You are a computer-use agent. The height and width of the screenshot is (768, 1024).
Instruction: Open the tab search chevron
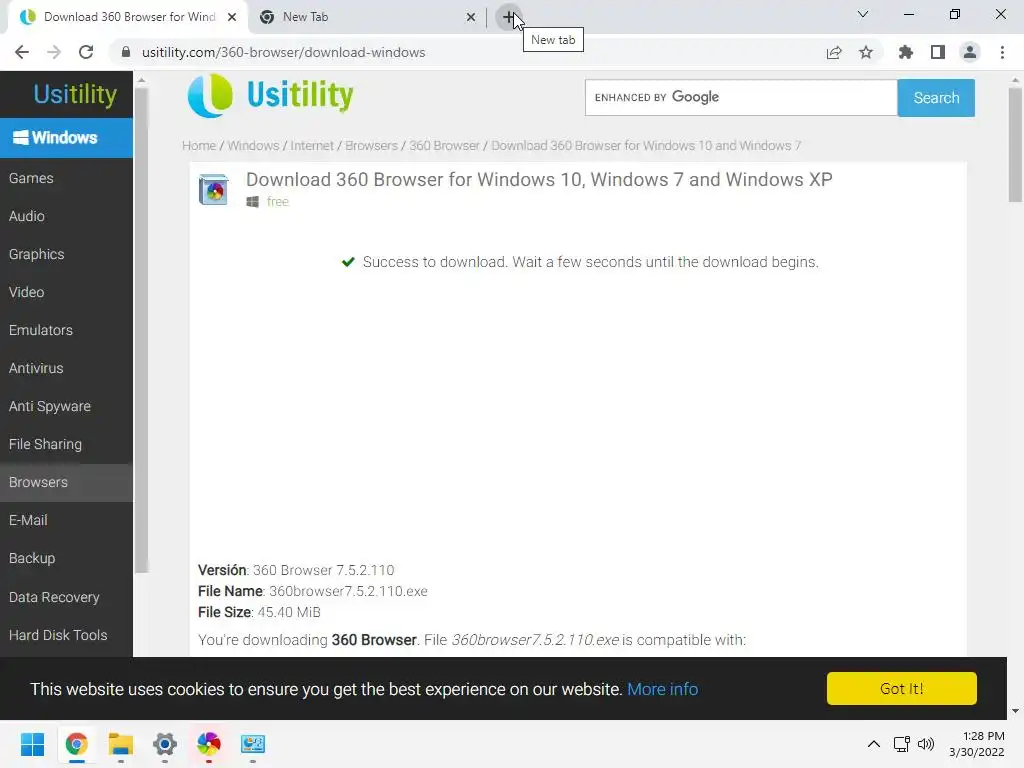click(x=863, y=14)
